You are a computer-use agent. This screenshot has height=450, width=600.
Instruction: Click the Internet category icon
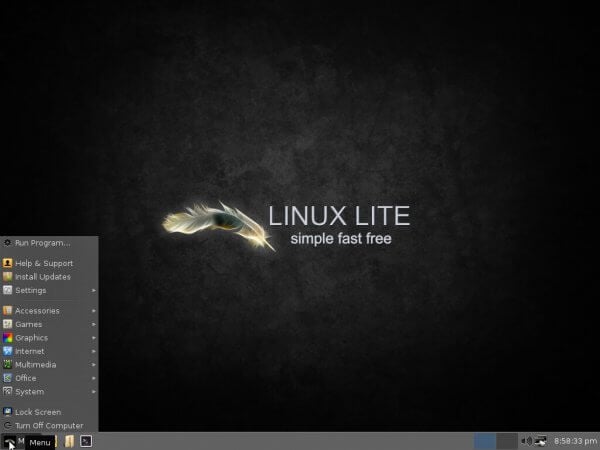8,351
